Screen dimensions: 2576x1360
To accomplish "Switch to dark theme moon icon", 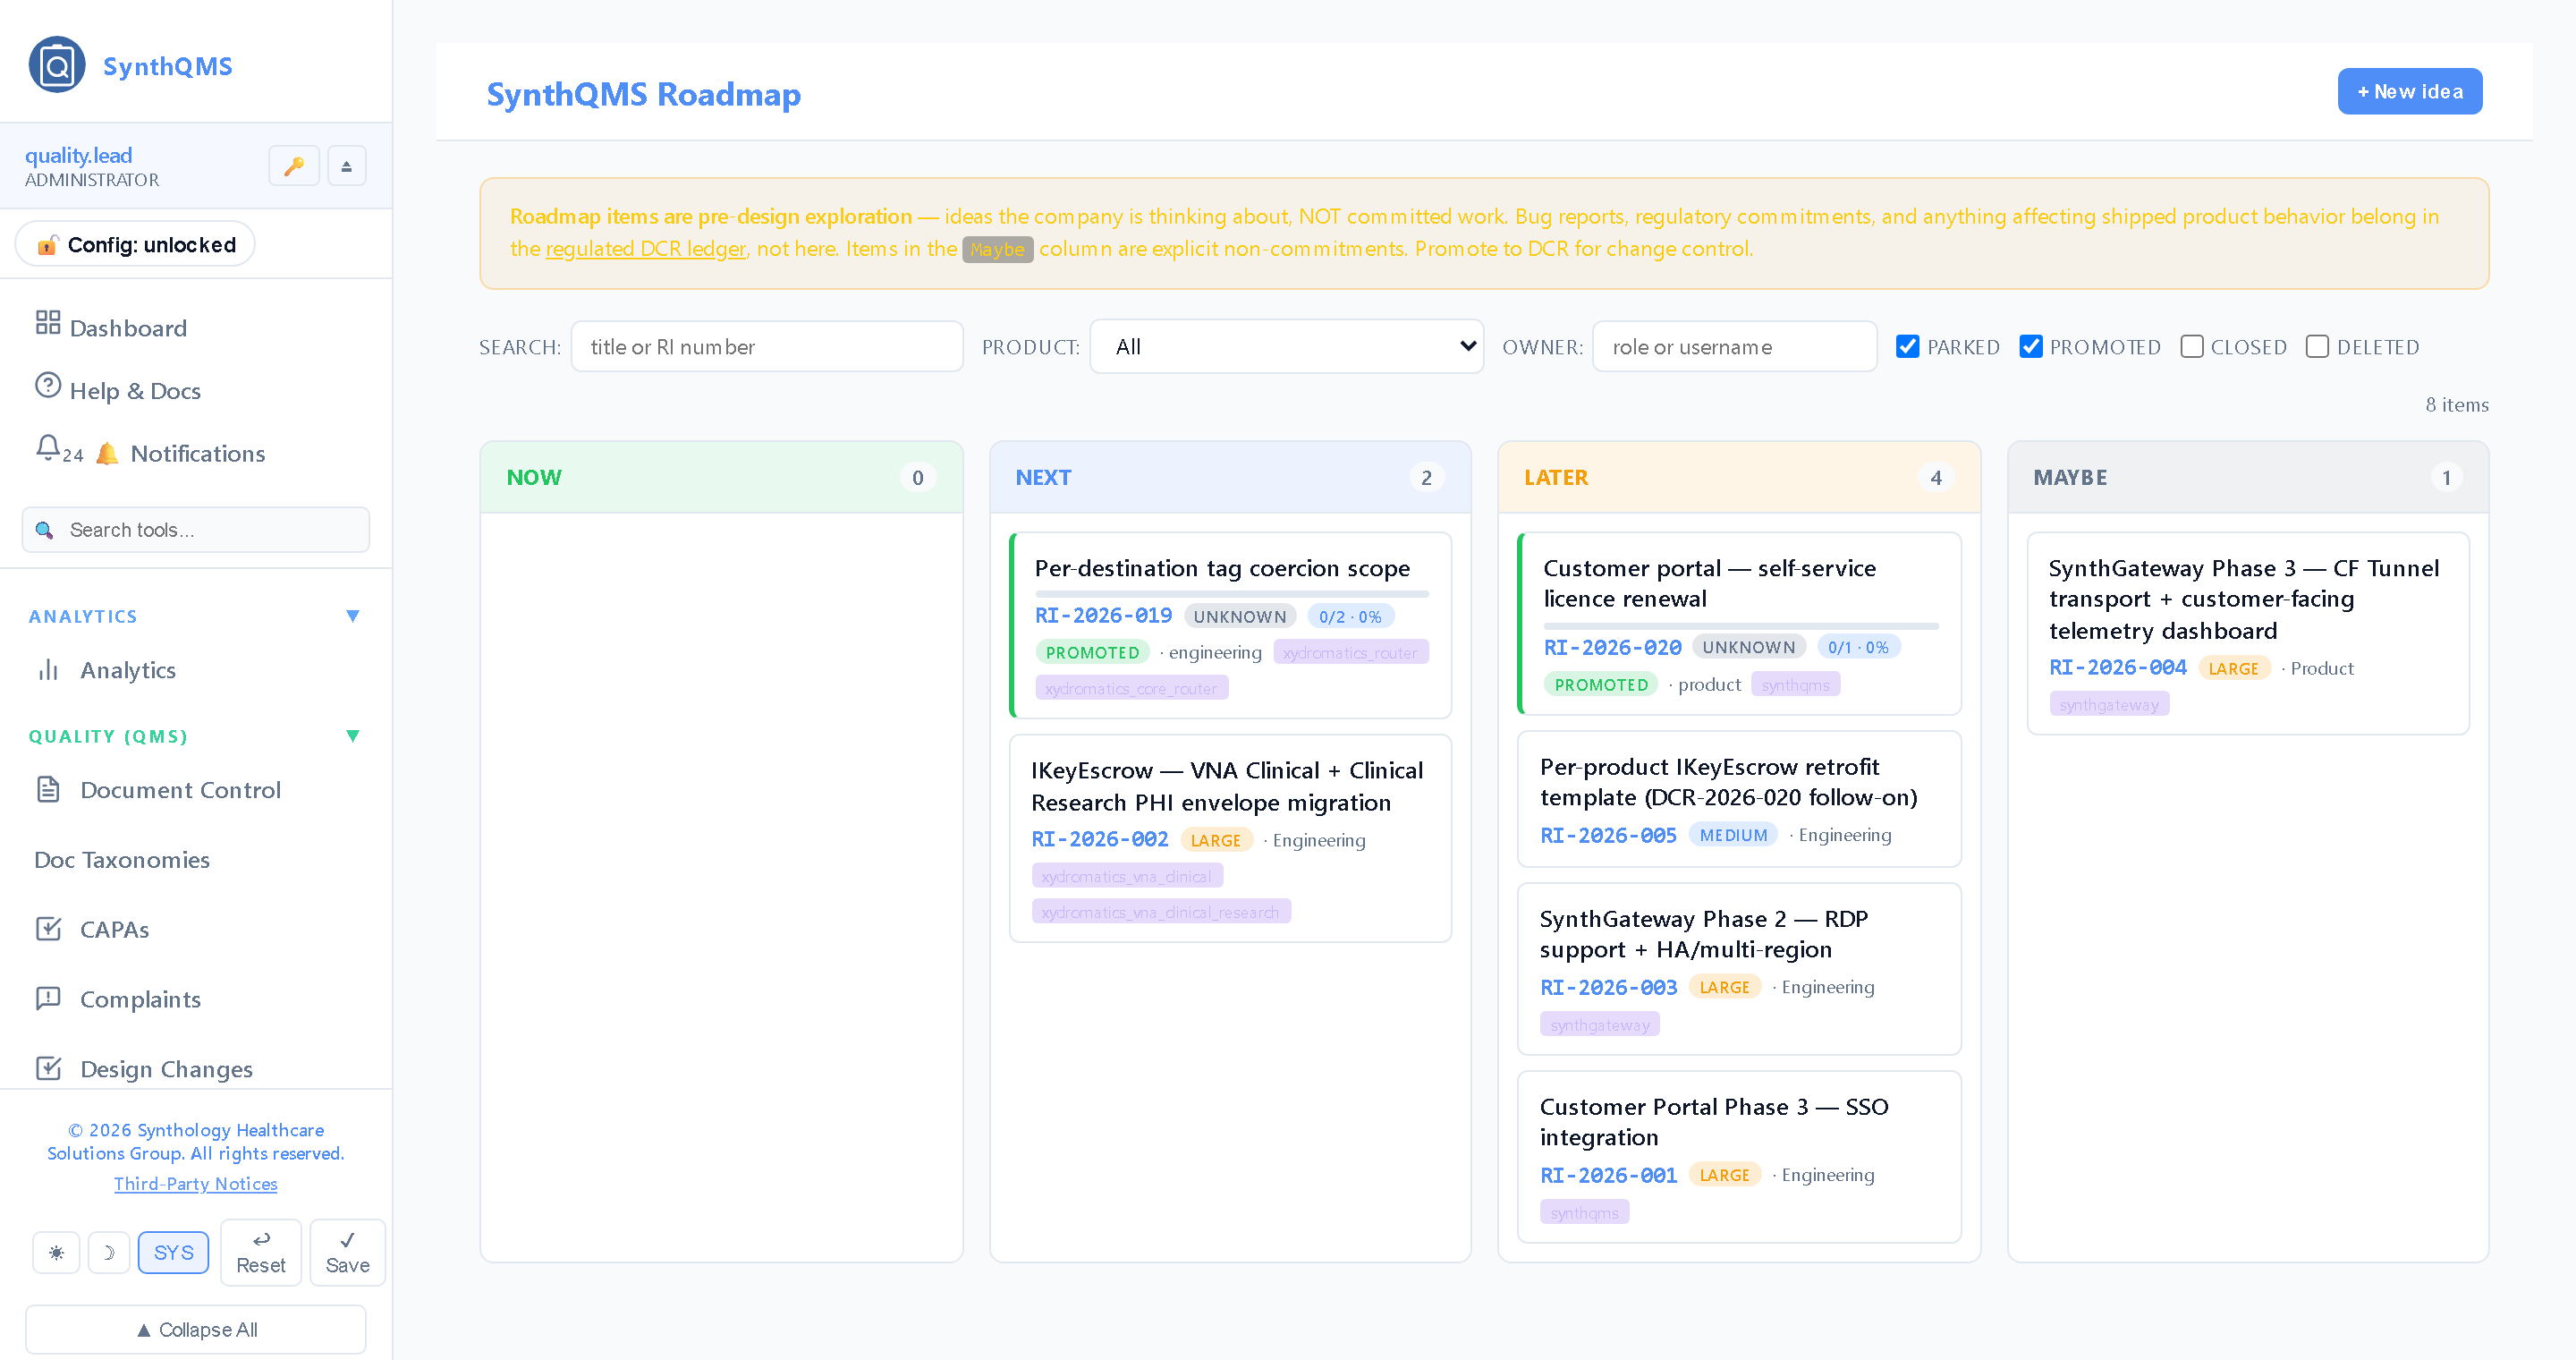I will [x=109, y=1252].
